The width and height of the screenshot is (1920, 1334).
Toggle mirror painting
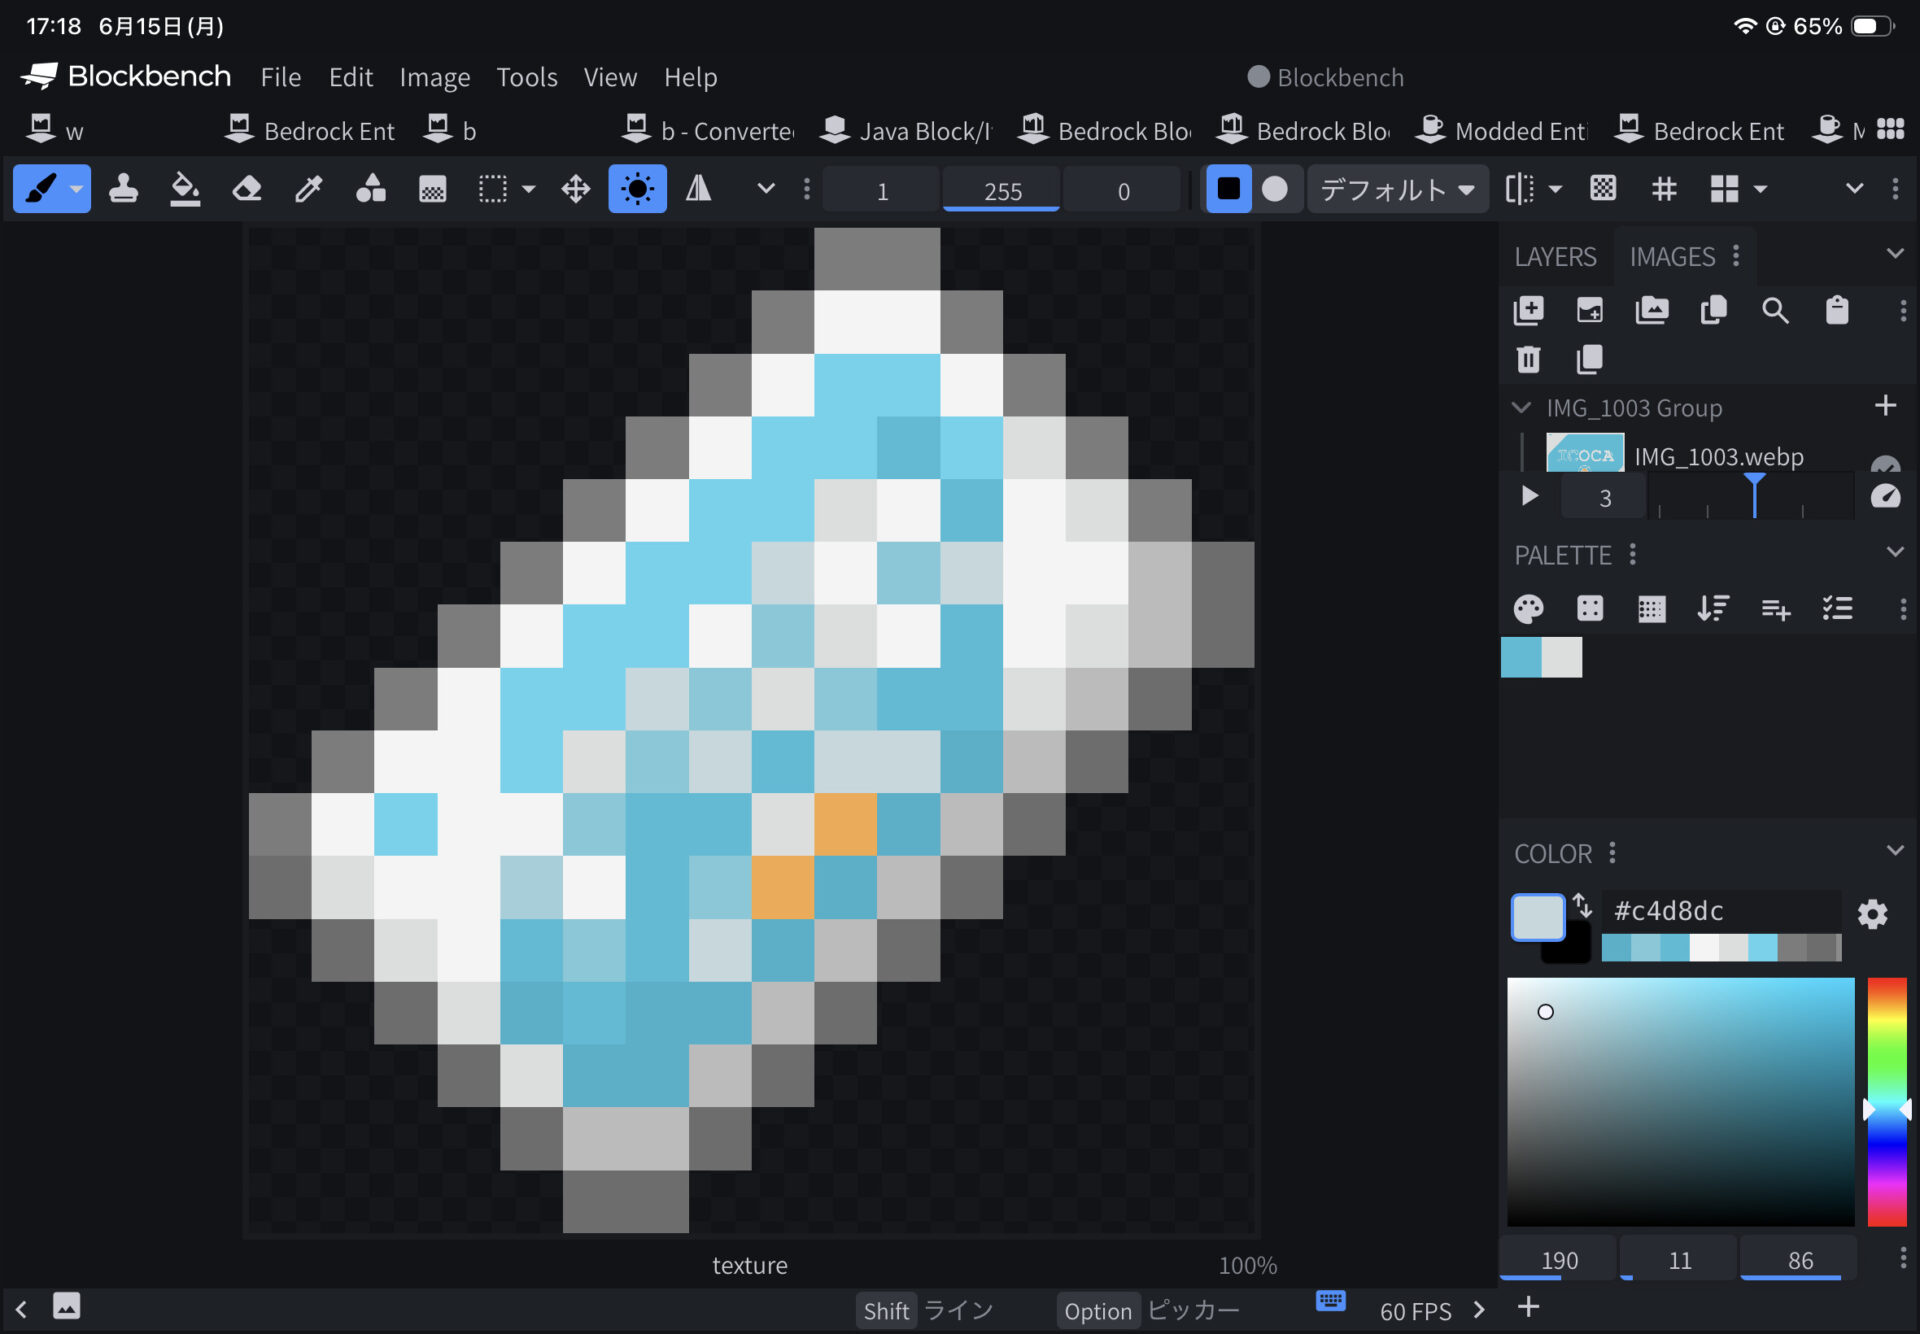pyautogui.click(x=699, y=189)
